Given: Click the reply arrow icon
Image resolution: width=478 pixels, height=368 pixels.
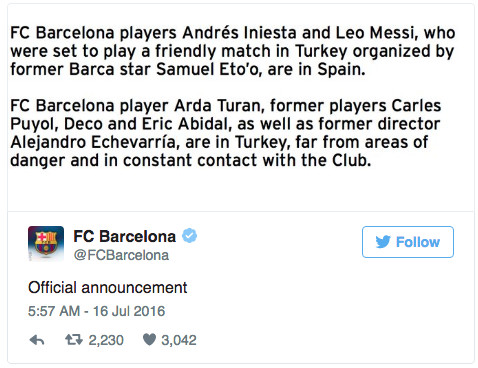Looking at the screenshot, I should tap(37, 340).
